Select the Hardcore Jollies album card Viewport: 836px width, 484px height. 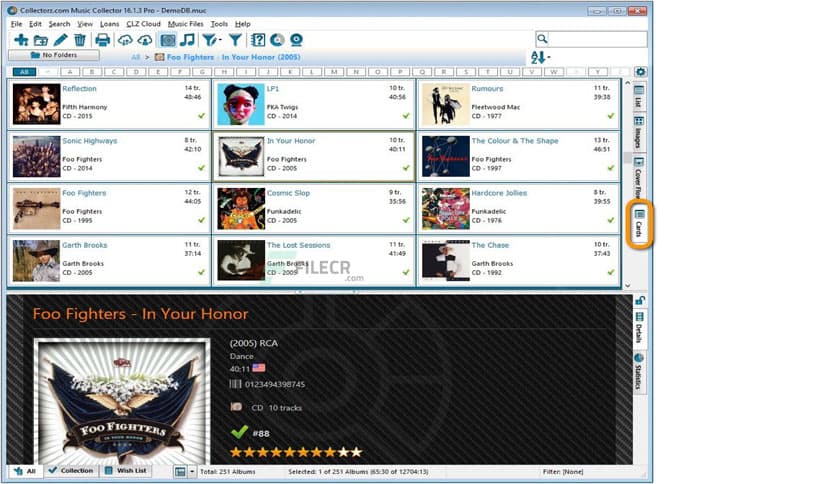point(518,208)
